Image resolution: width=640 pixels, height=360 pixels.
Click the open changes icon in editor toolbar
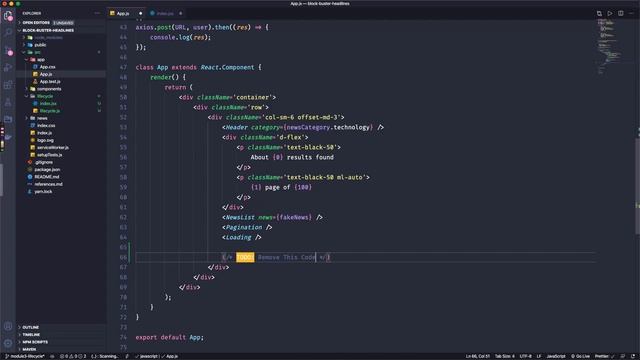point(599,13)
